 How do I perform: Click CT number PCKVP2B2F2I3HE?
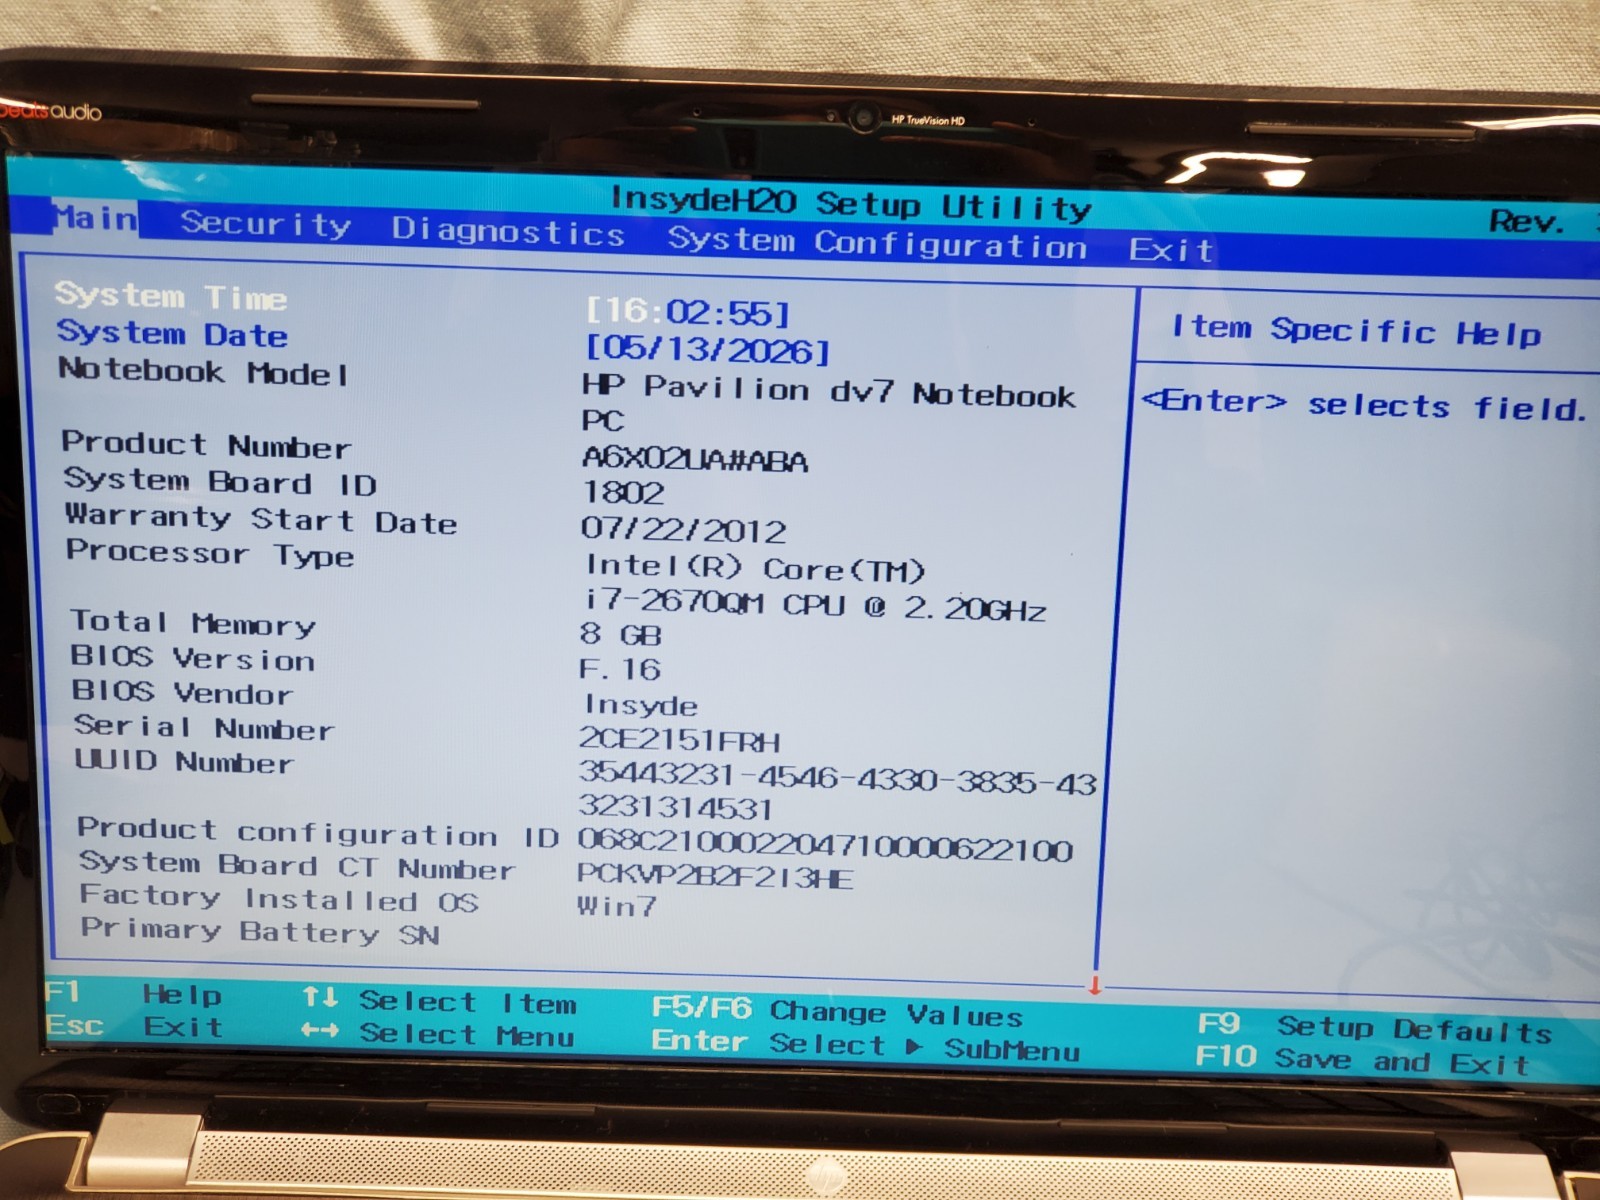715,877
